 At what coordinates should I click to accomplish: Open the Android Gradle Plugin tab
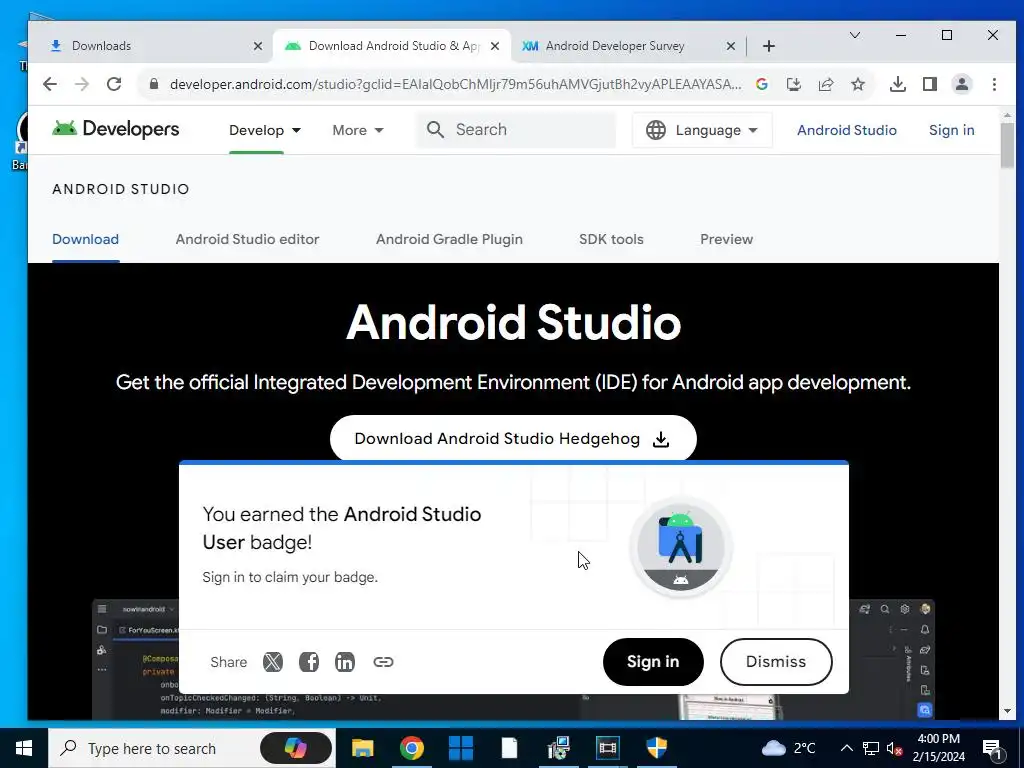click(449, 239)
